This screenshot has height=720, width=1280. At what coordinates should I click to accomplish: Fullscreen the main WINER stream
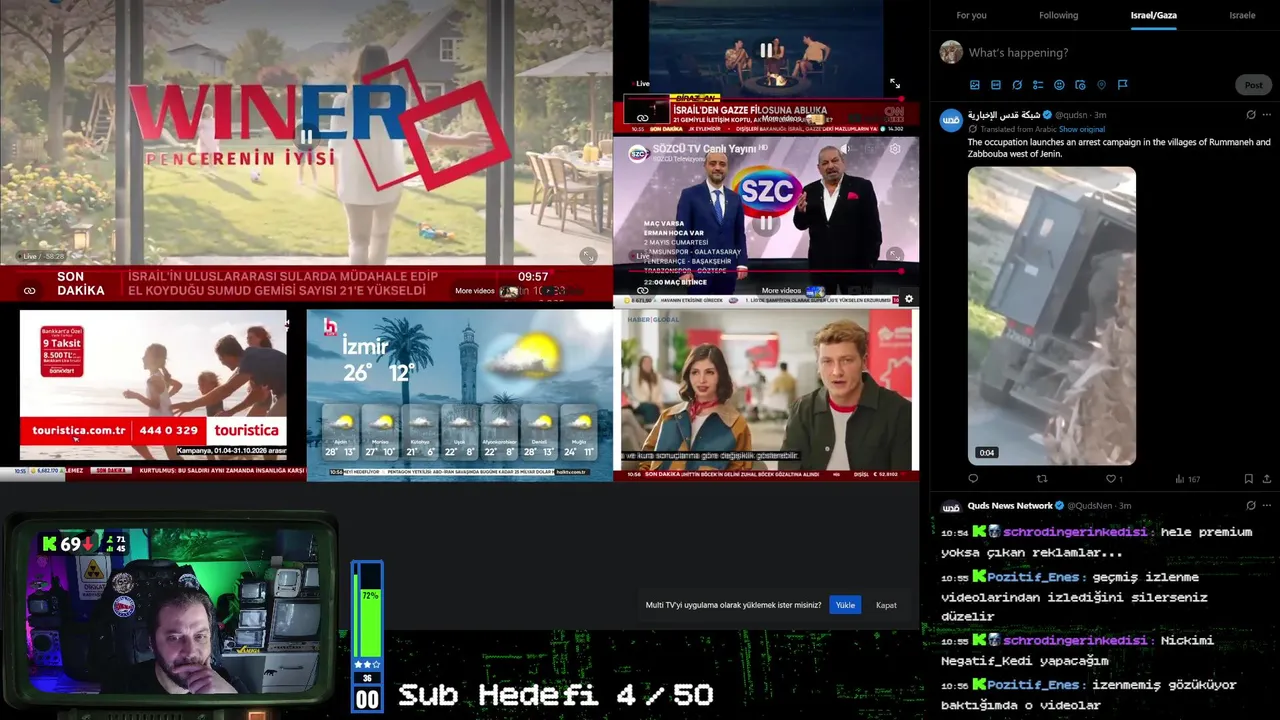point(588,256)
